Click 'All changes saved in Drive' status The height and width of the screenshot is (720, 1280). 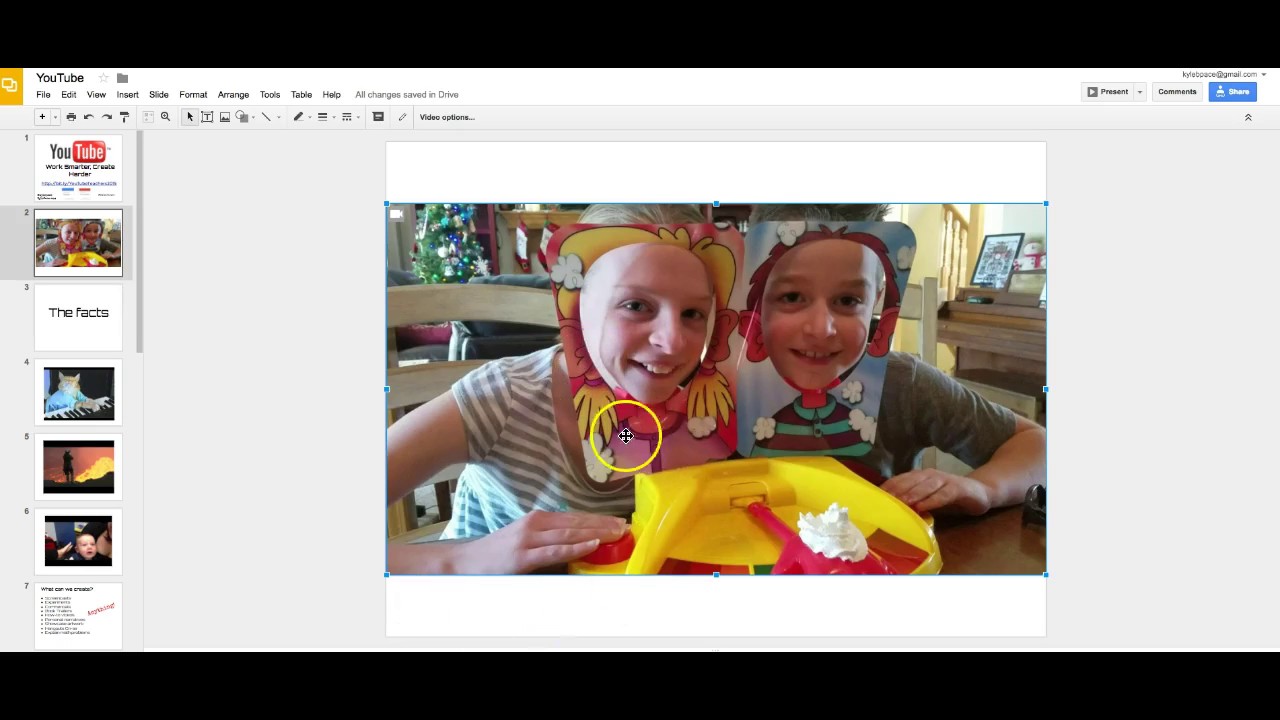click(406, 95)
